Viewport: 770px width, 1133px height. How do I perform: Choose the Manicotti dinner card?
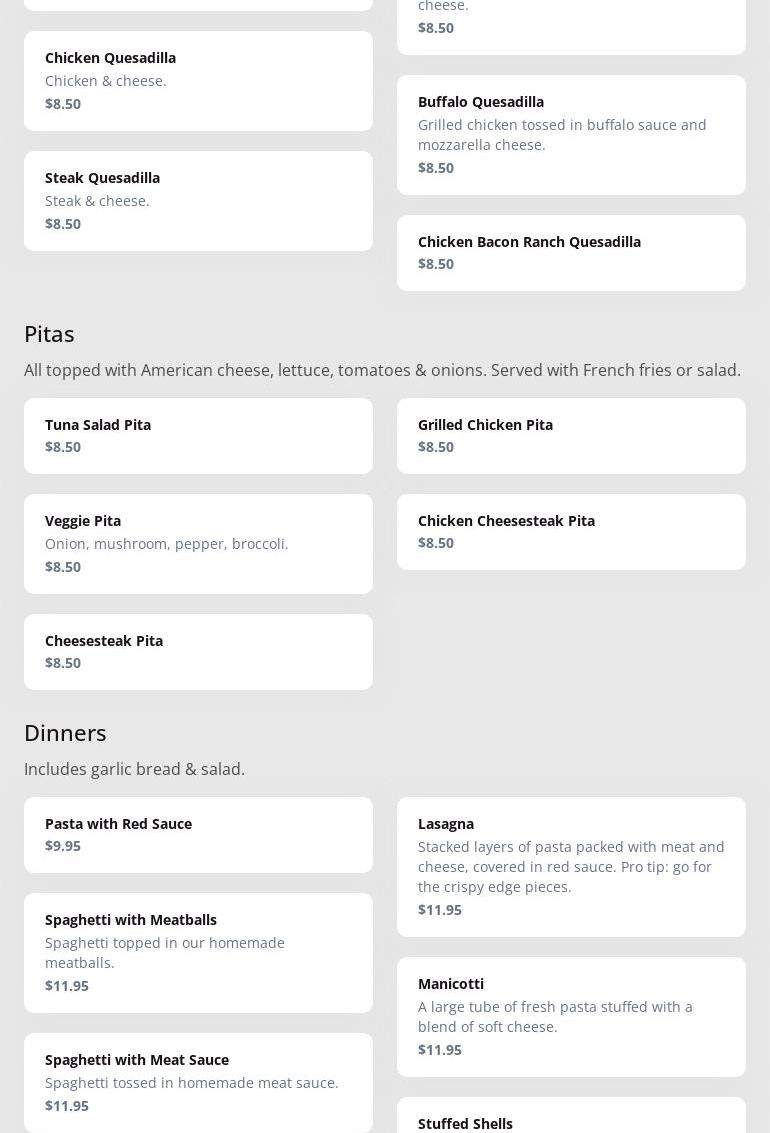tap(571, 1017)
